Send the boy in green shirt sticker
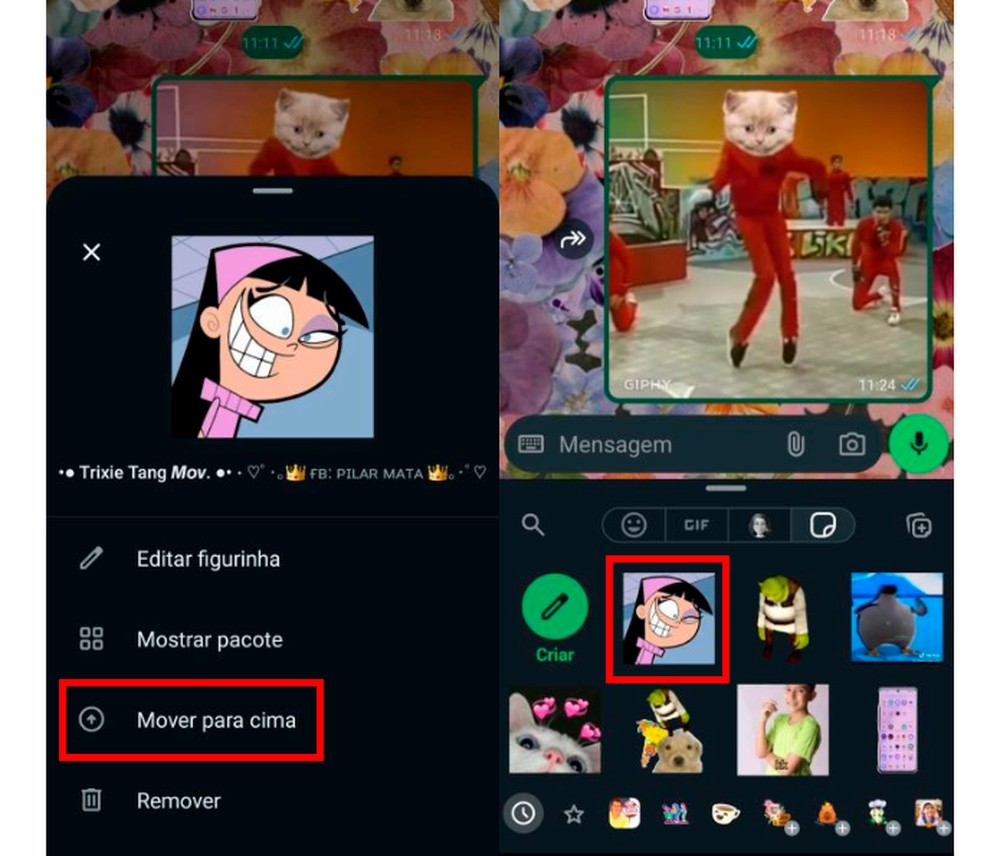Image resolution: width=1000 pixels, height=856 pixels. (783, 730)
